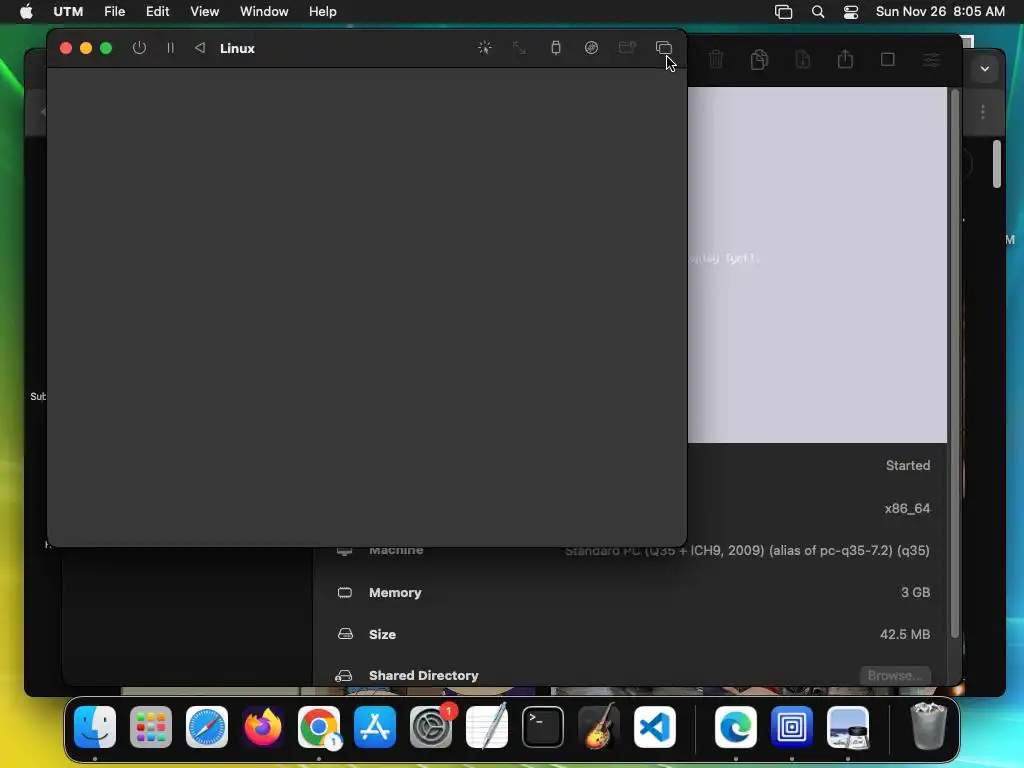The image size is (1024, 768).
Task: Open Terminal from the Dock
Action: click(x=543, y=727)
